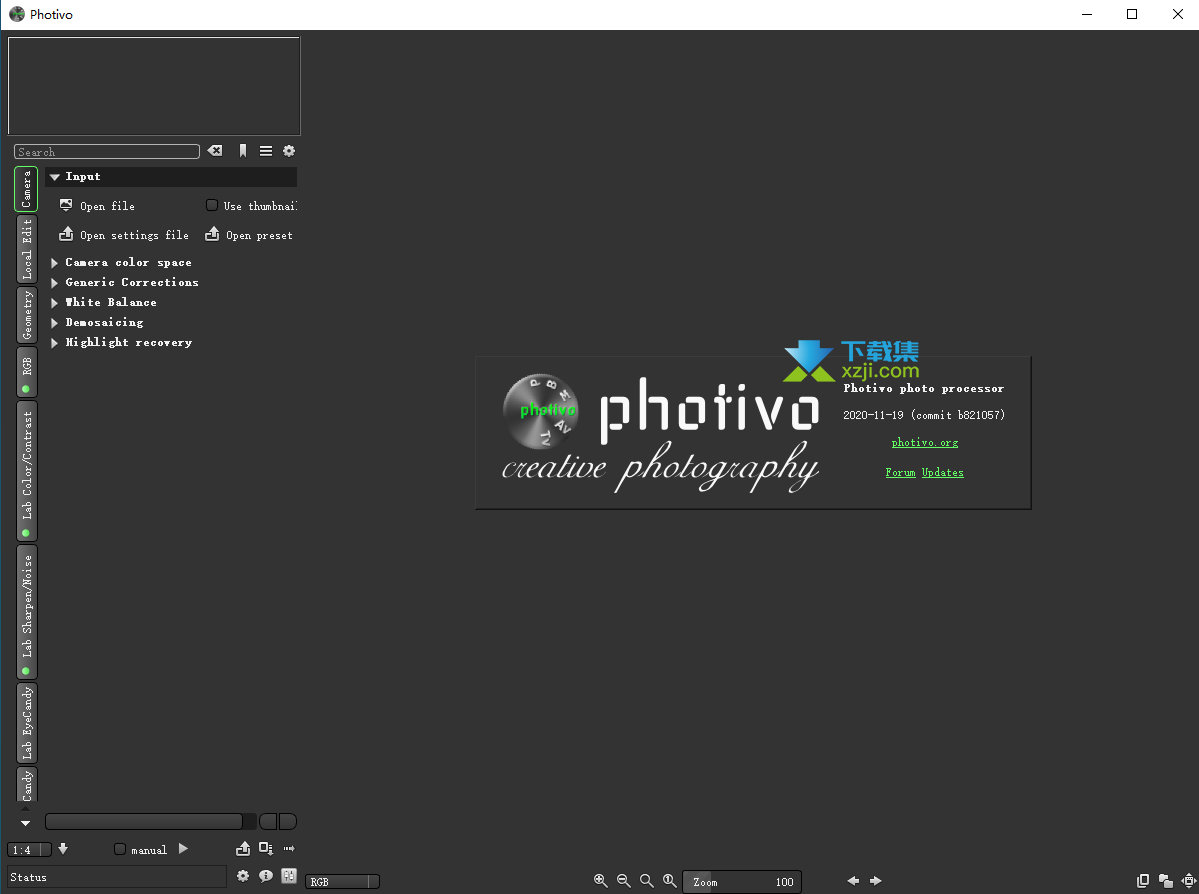Click the overlapping windows icon at bottom right
The height and width of the screenshot is (894, 1199).
(x=1165, y=881)
